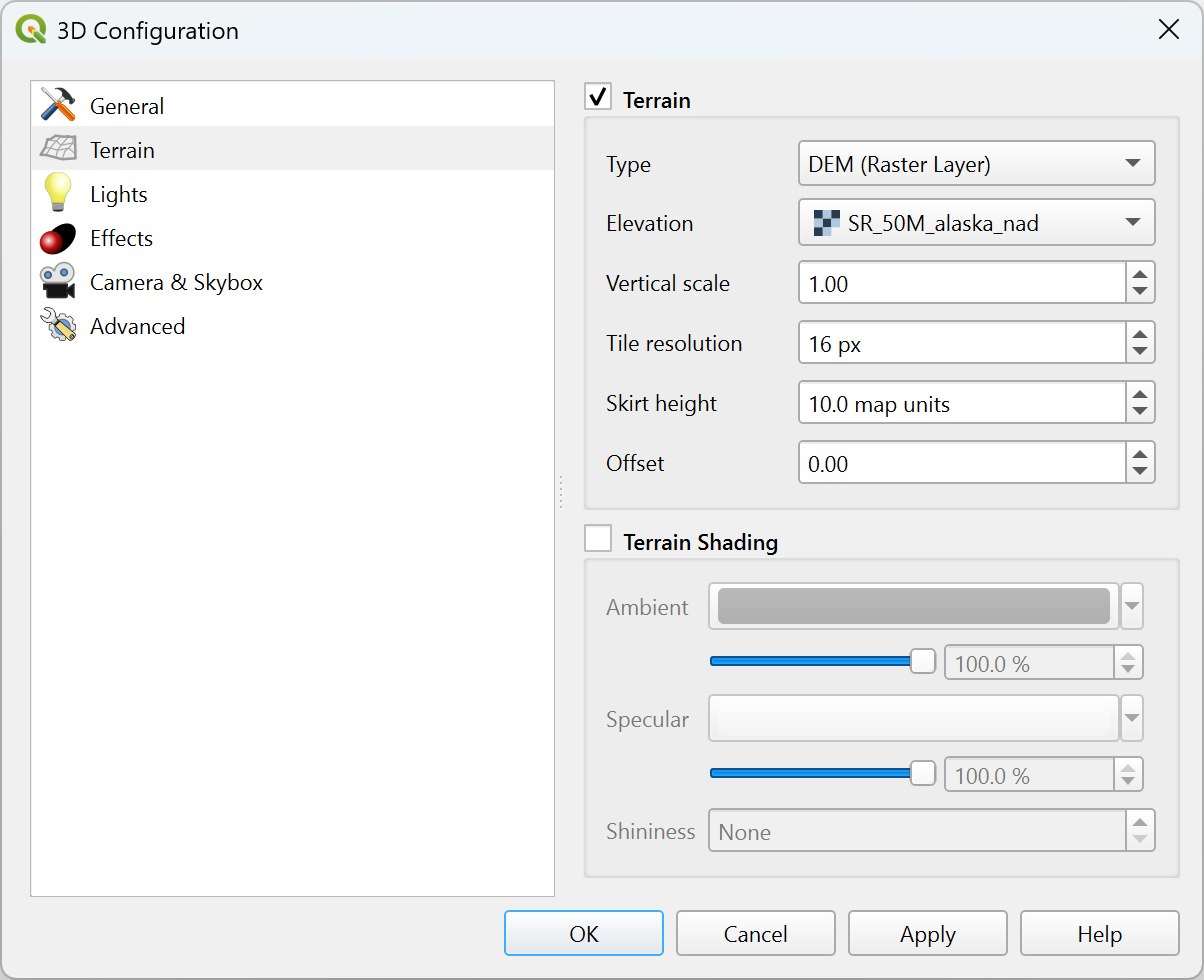
Task: Enable the Terrain Shading checkbox
Action: coord(598,539)
